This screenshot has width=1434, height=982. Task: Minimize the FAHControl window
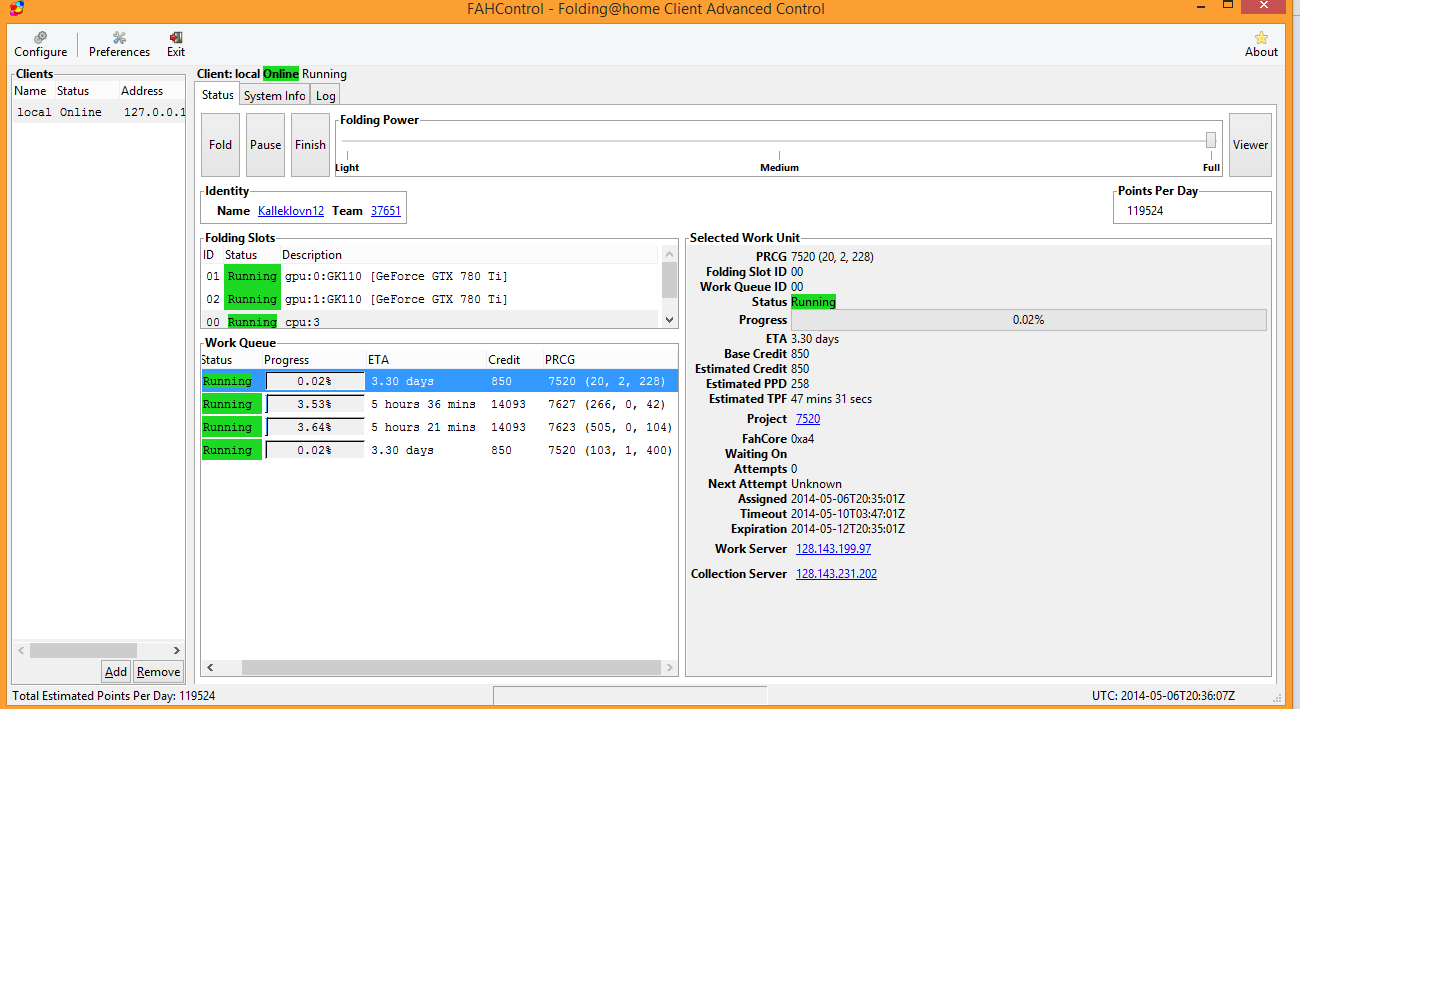[1200, 6]
